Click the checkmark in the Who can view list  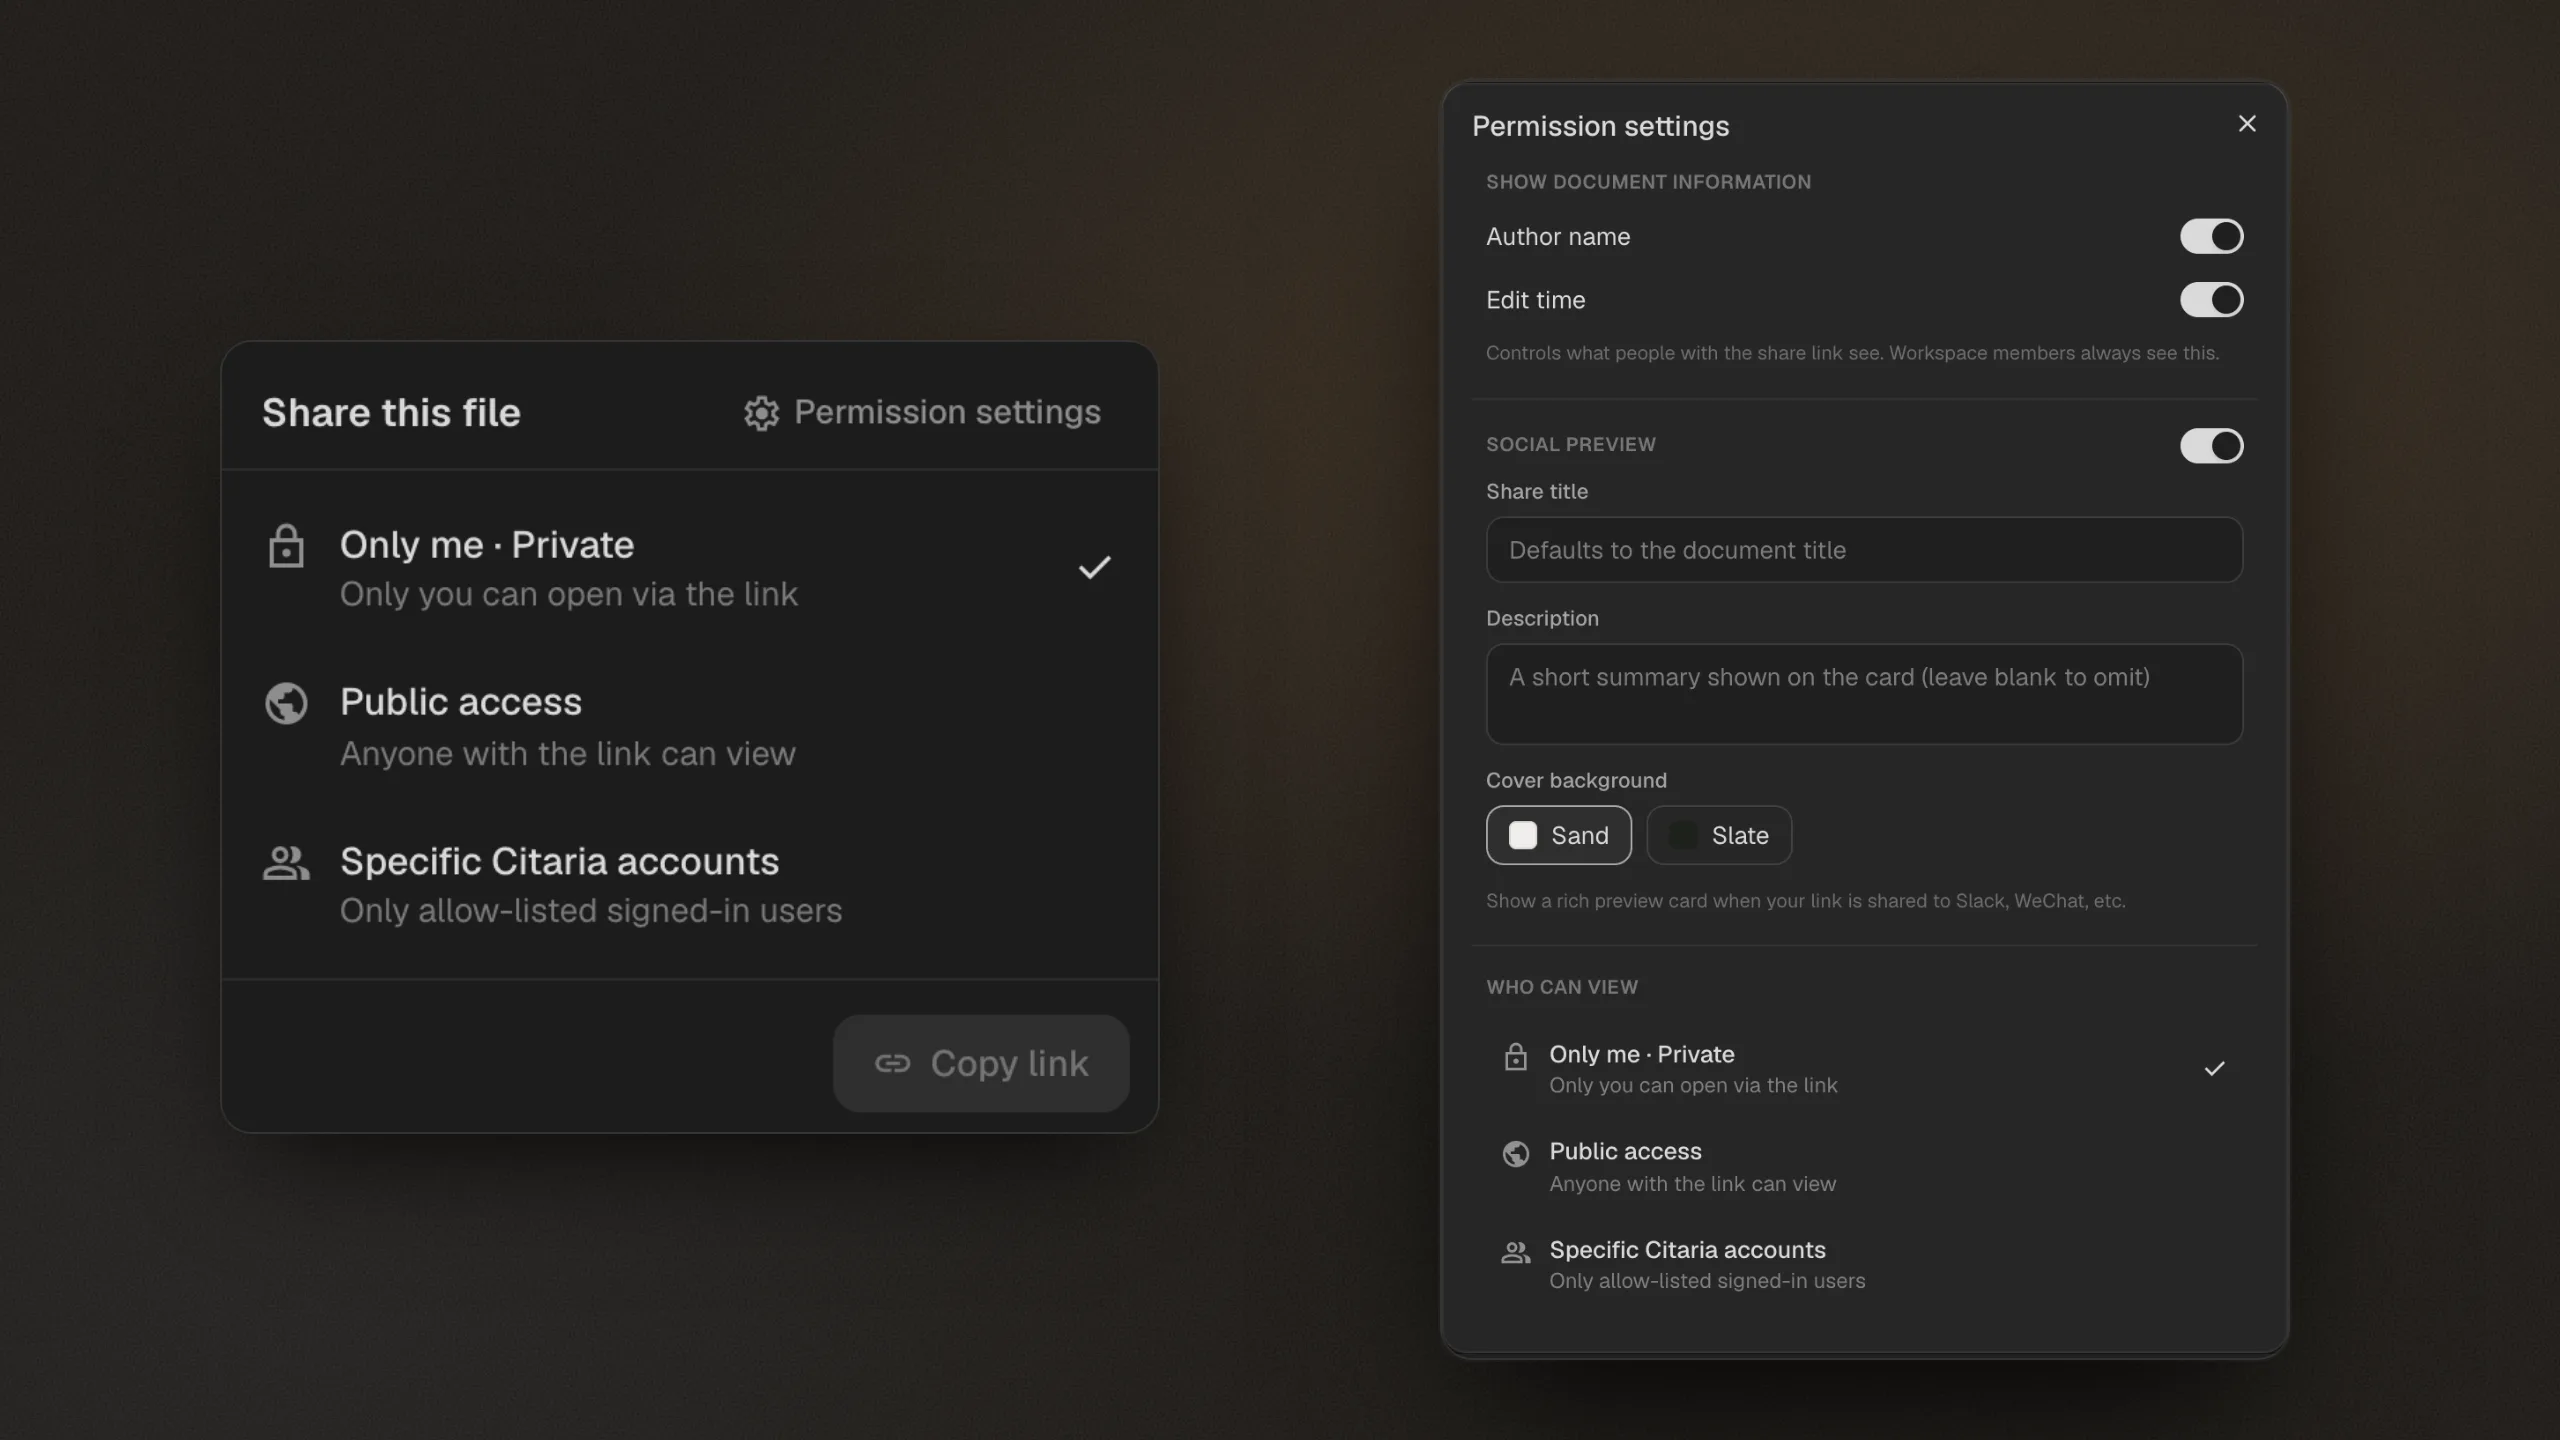coord(2215,1068)
